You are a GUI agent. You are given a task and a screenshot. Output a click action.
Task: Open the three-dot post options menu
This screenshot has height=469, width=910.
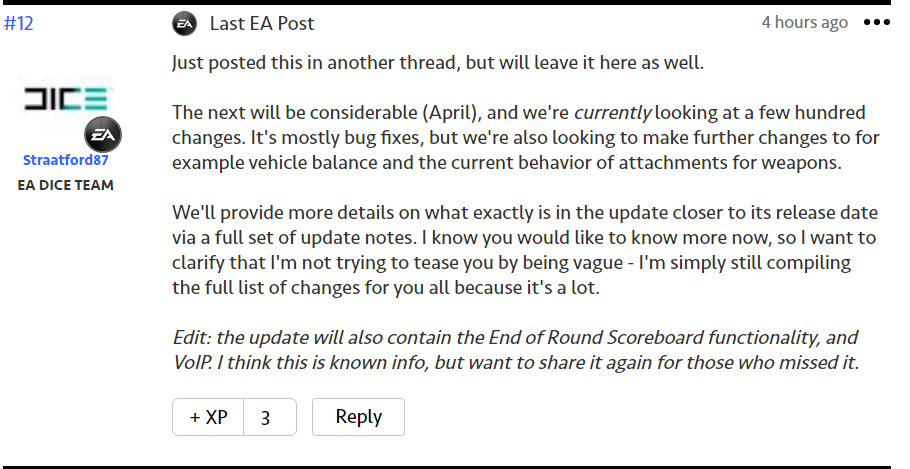876,22
